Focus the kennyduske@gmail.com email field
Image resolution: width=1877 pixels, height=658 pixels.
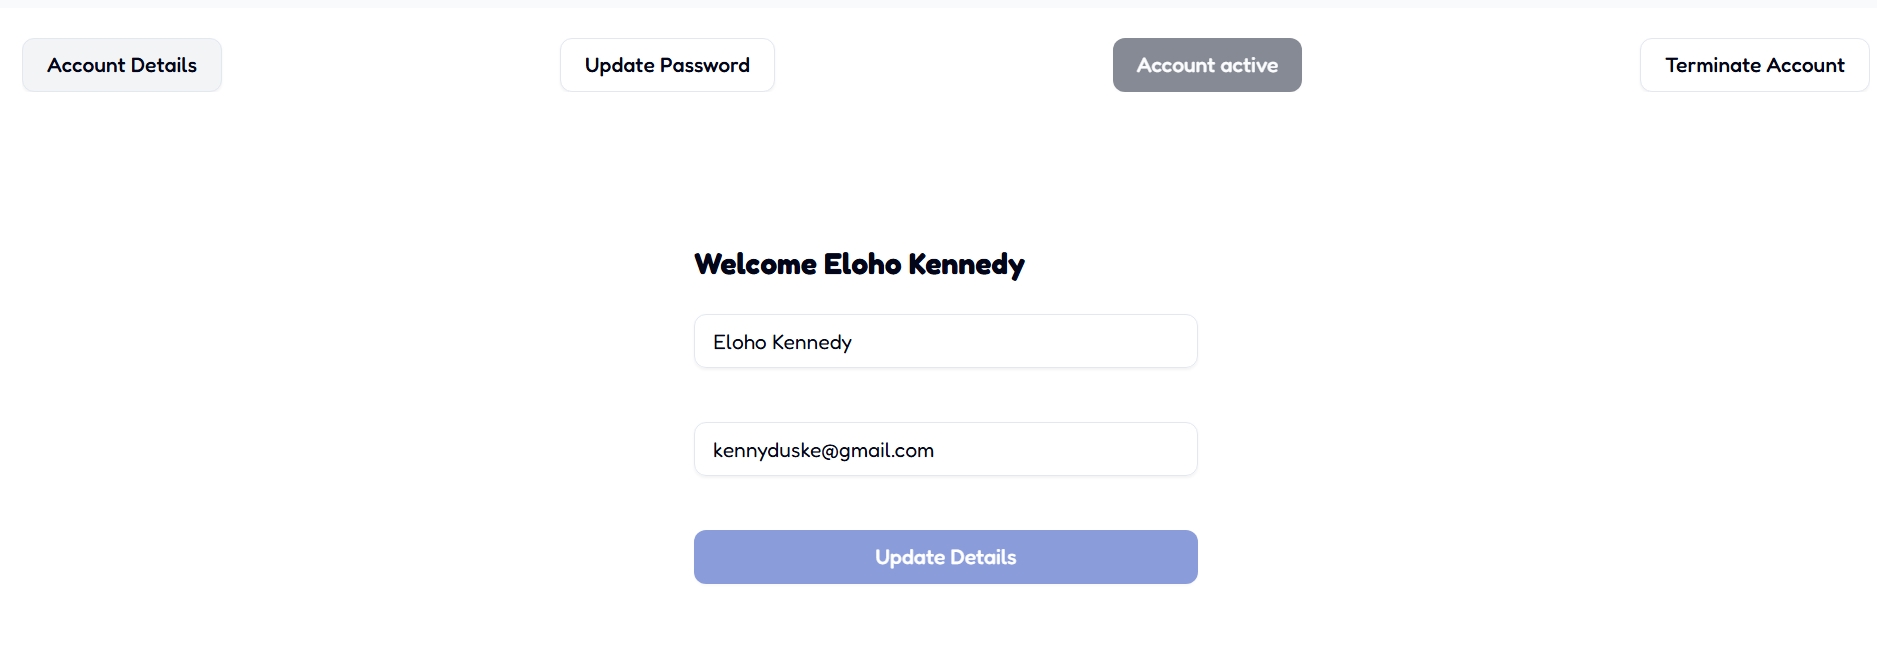[x=946, y=449]
